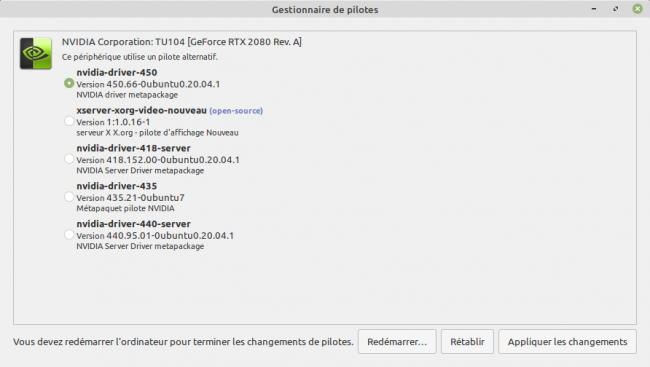The image size is (650, 367).
Task: Click the NVIDIA logo icon
Action: [x=36, y=53]
